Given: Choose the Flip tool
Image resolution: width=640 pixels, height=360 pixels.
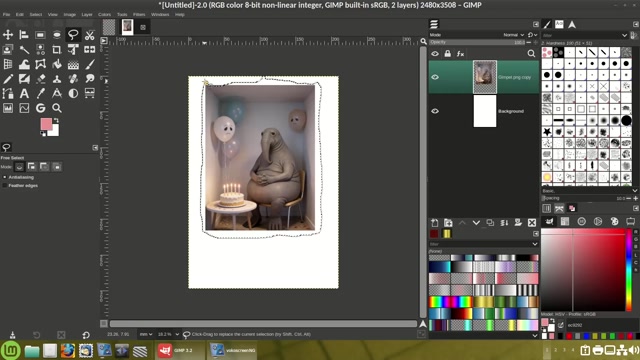Looking at the screenshot, I should tap(89, 49).
